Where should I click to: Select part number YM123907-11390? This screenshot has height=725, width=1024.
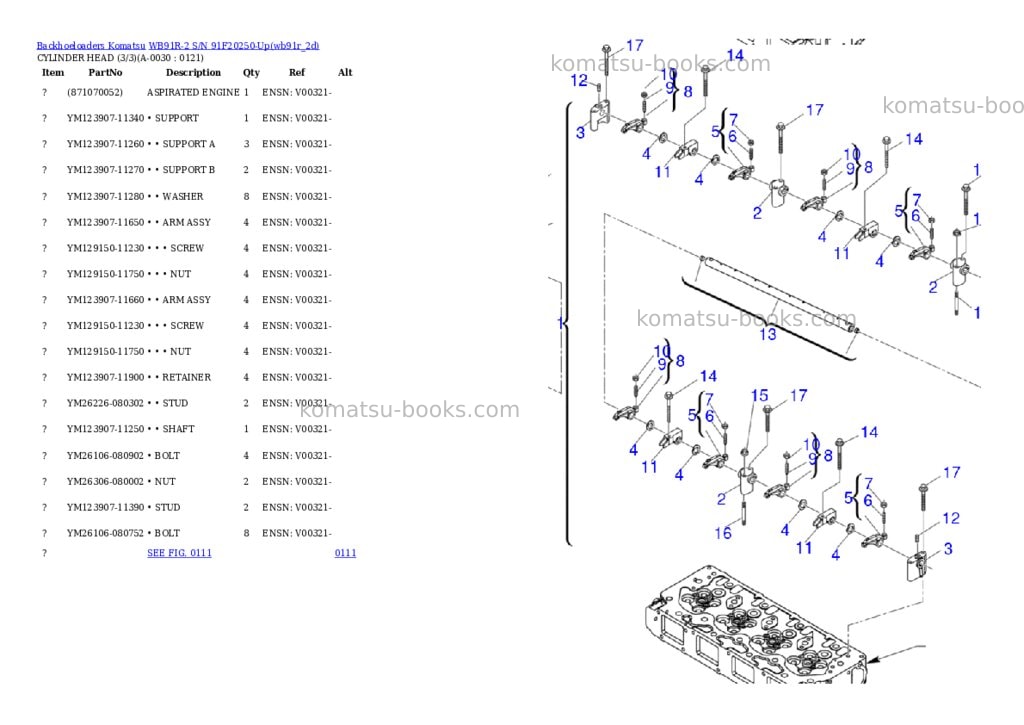pos(105,508)
